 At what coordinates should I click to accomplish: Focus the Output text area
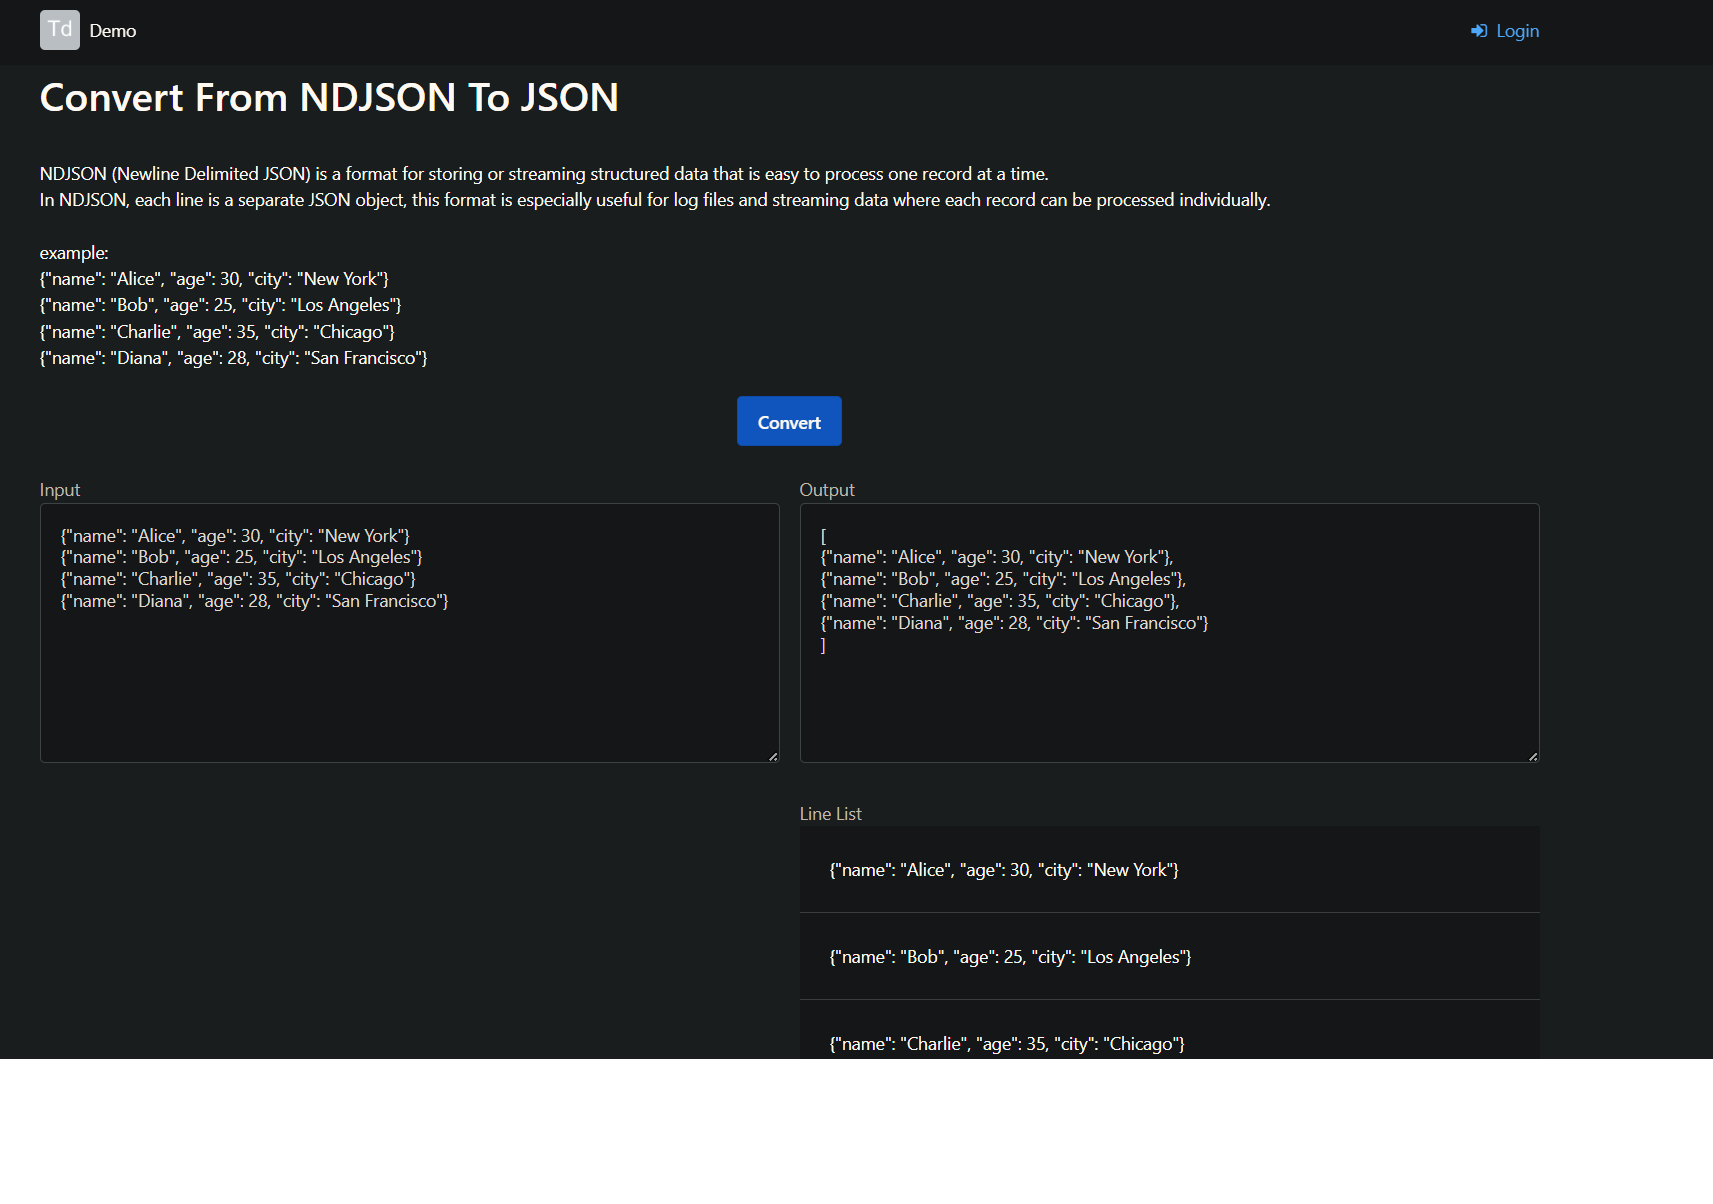tap(1168, 700)
